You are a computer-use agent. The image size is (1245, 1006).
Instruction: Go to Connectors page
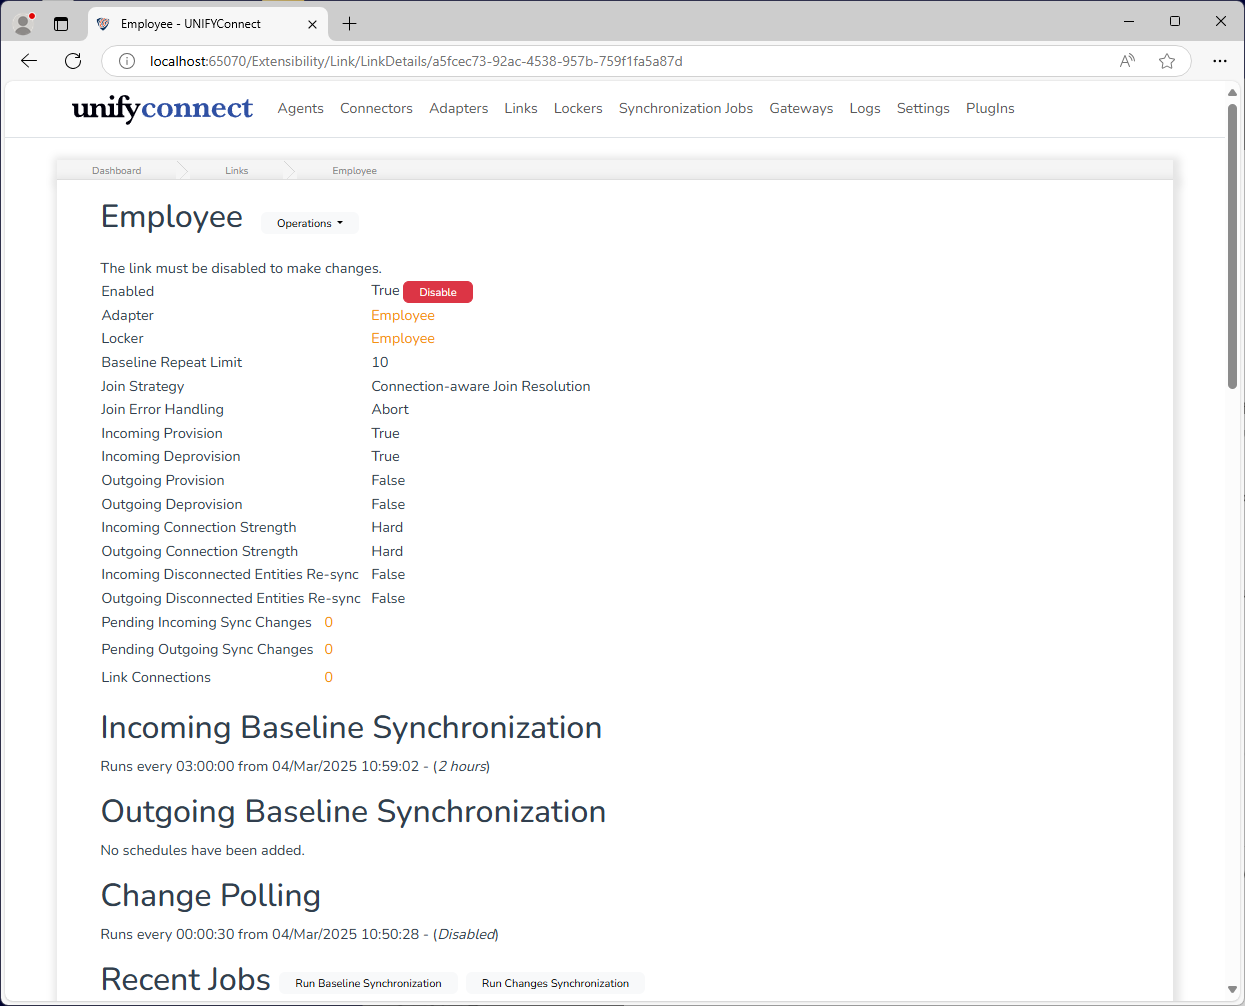pos(376,108)
